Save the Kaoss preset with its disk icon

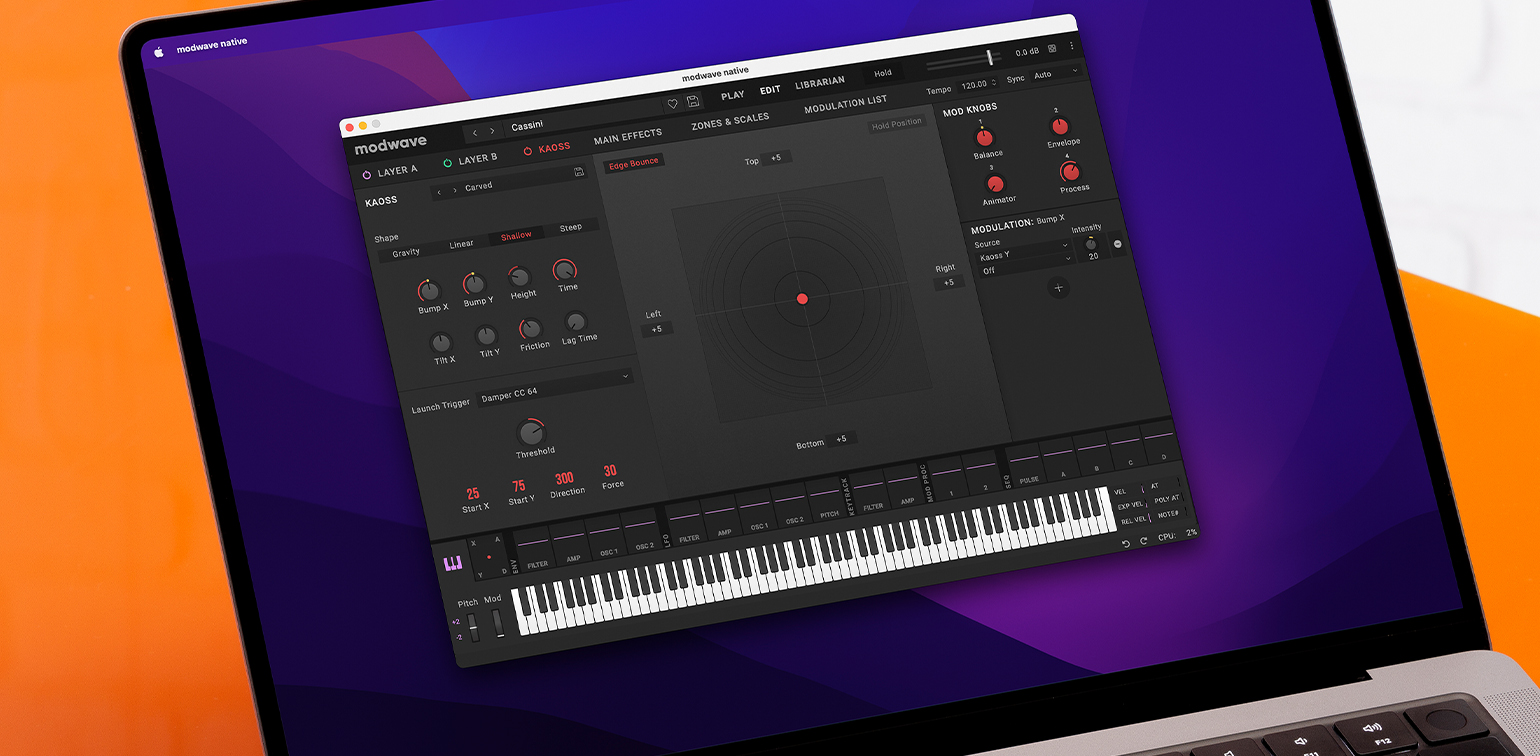point(579,172)
